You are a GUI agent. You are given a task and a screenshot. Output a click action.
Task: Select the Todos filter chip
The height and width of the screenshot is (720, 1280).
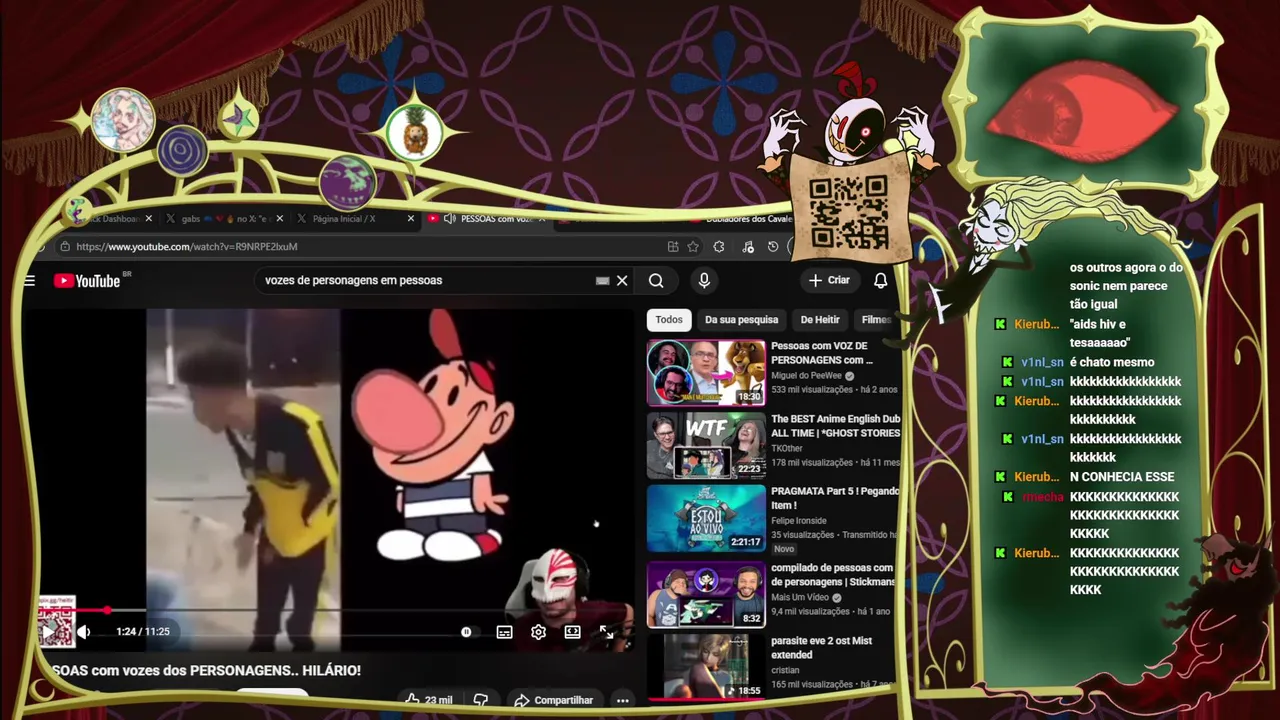669,320
